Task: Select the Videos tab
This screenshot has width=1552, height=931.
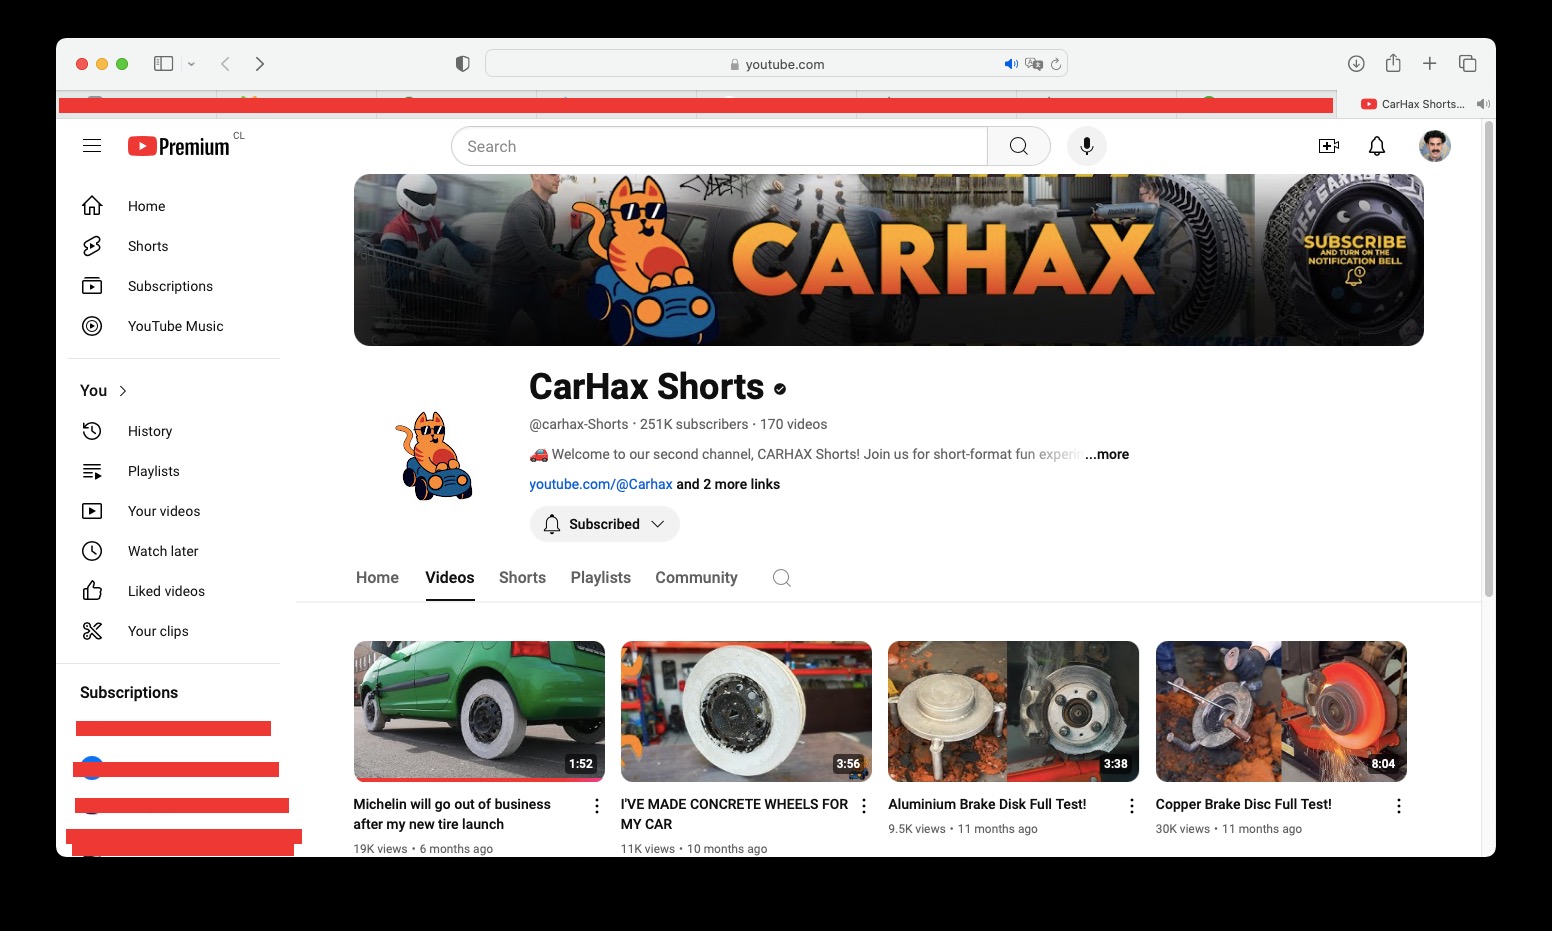Action: pyautogui.click(x=450, y=578)
